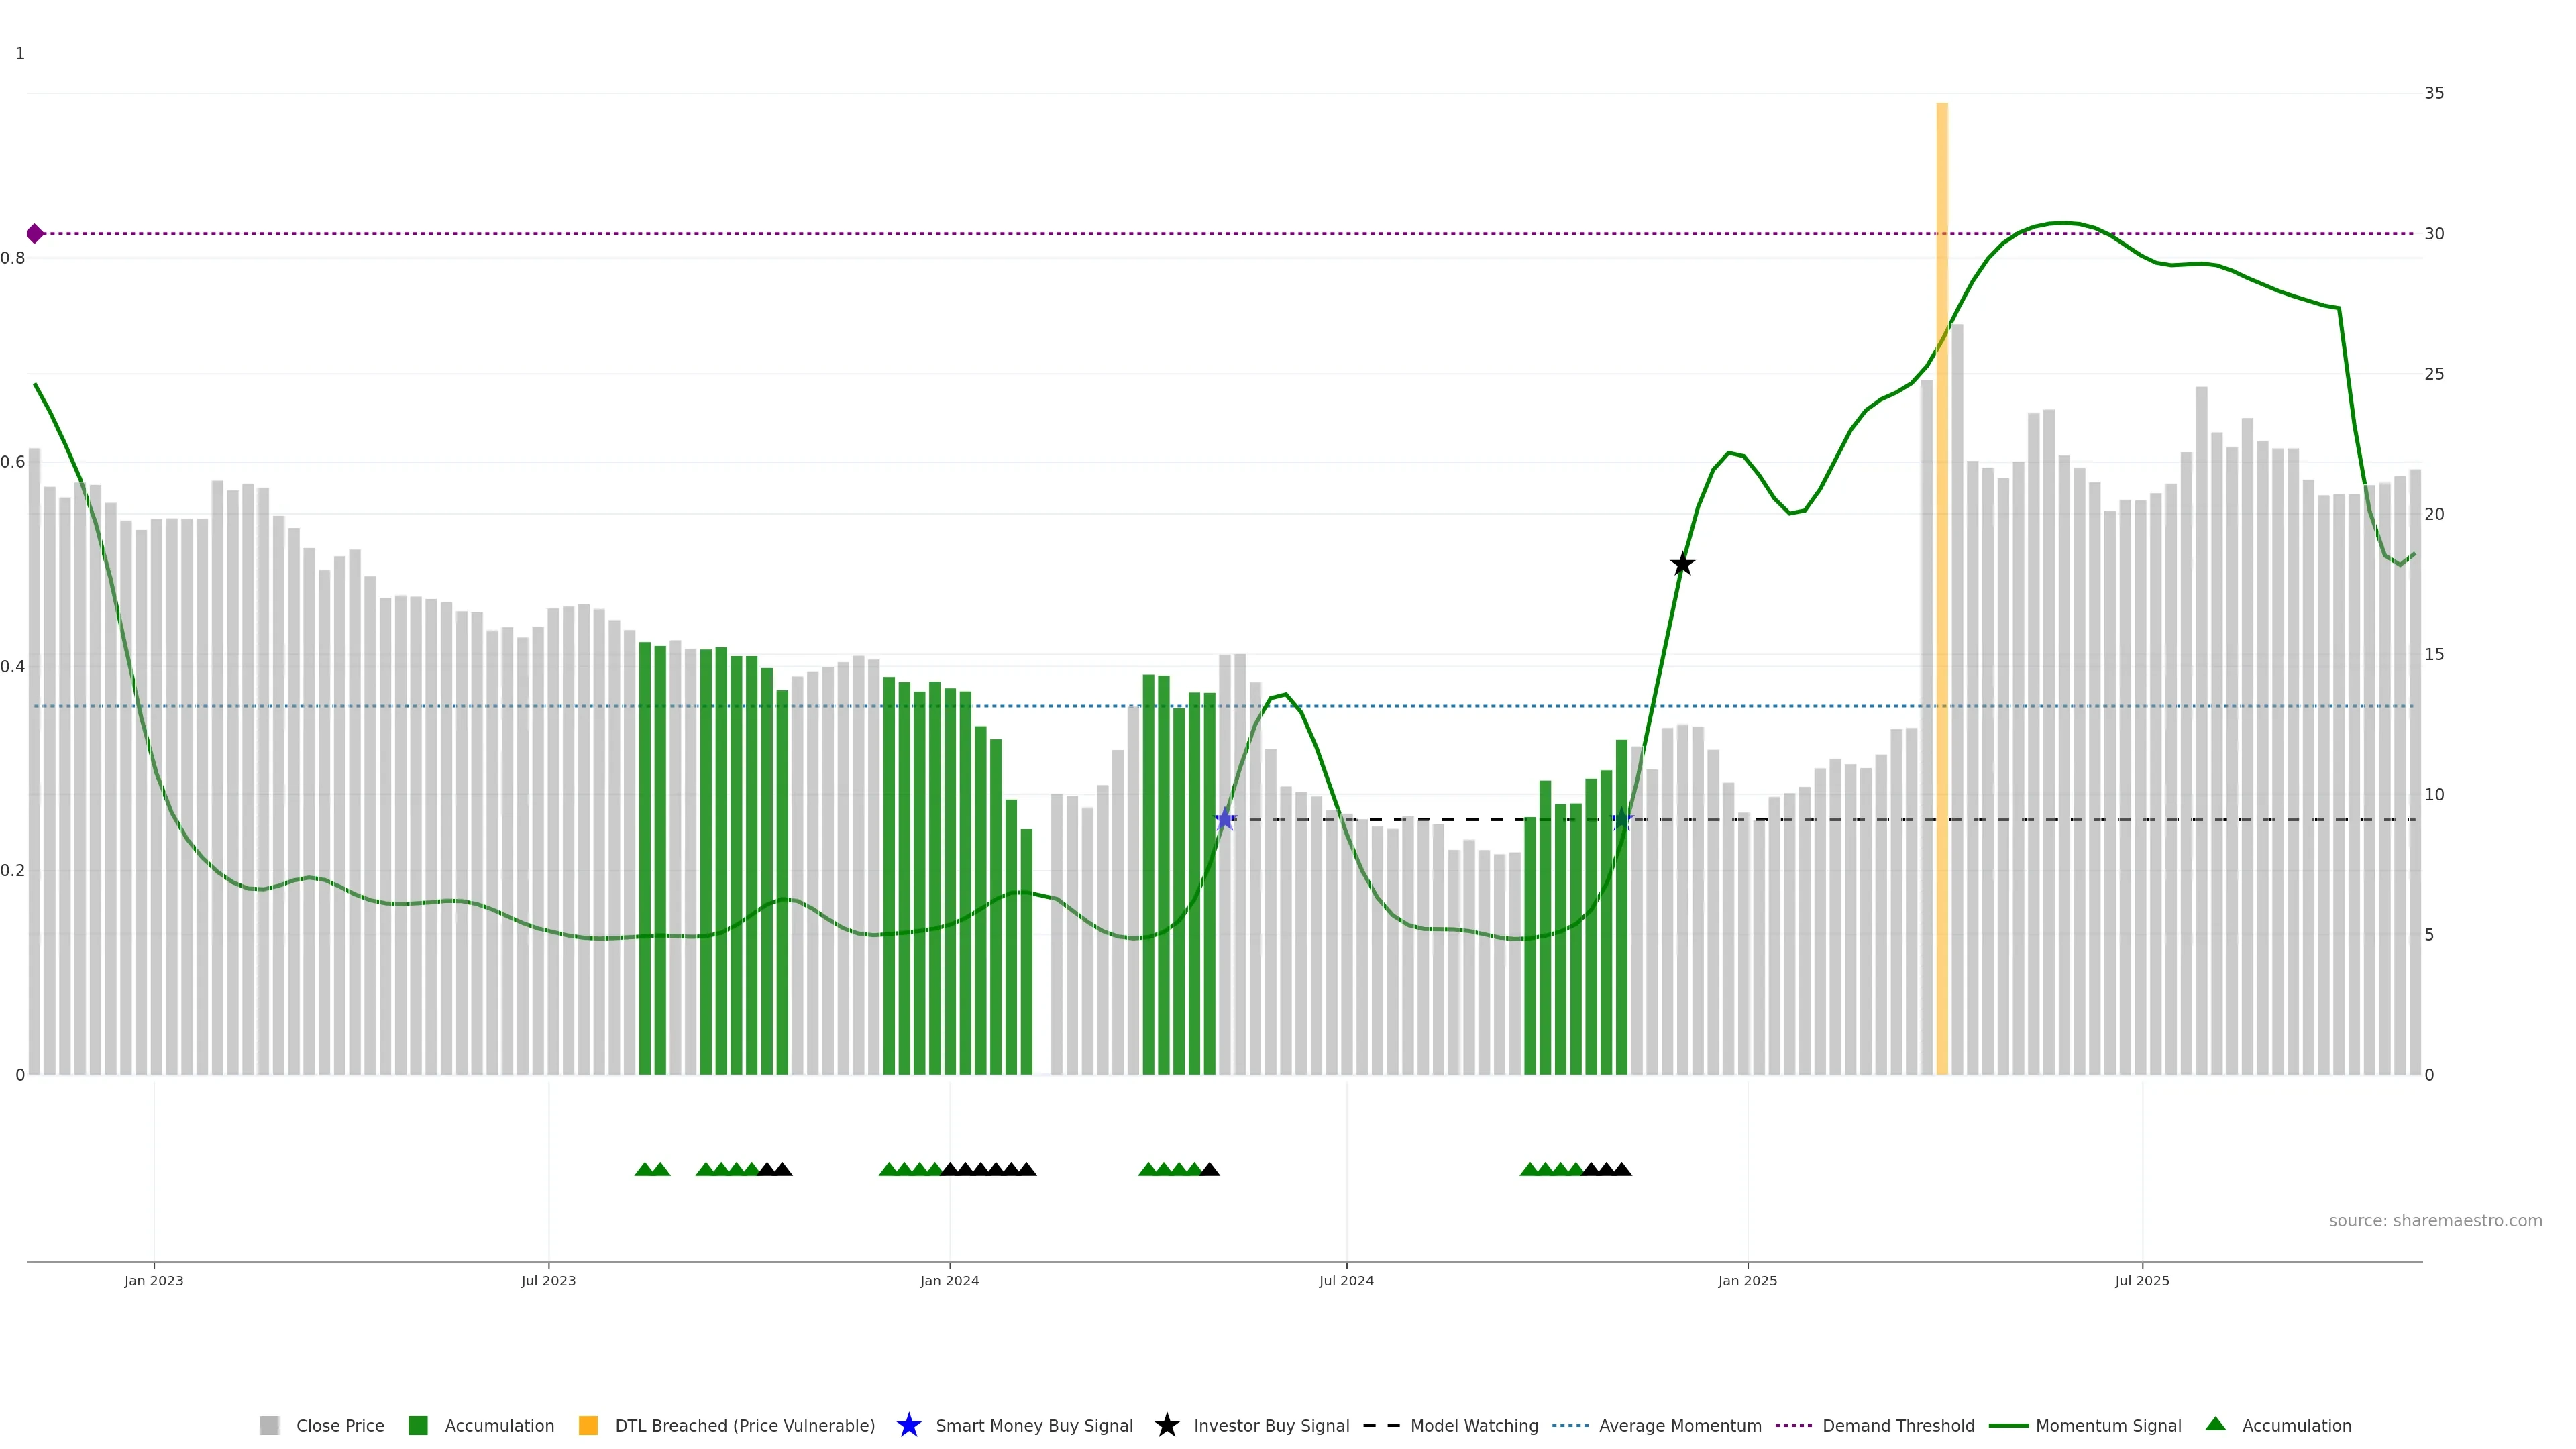
Task: Click the orange DTL Breached legend swatch
Action: 588,1426
